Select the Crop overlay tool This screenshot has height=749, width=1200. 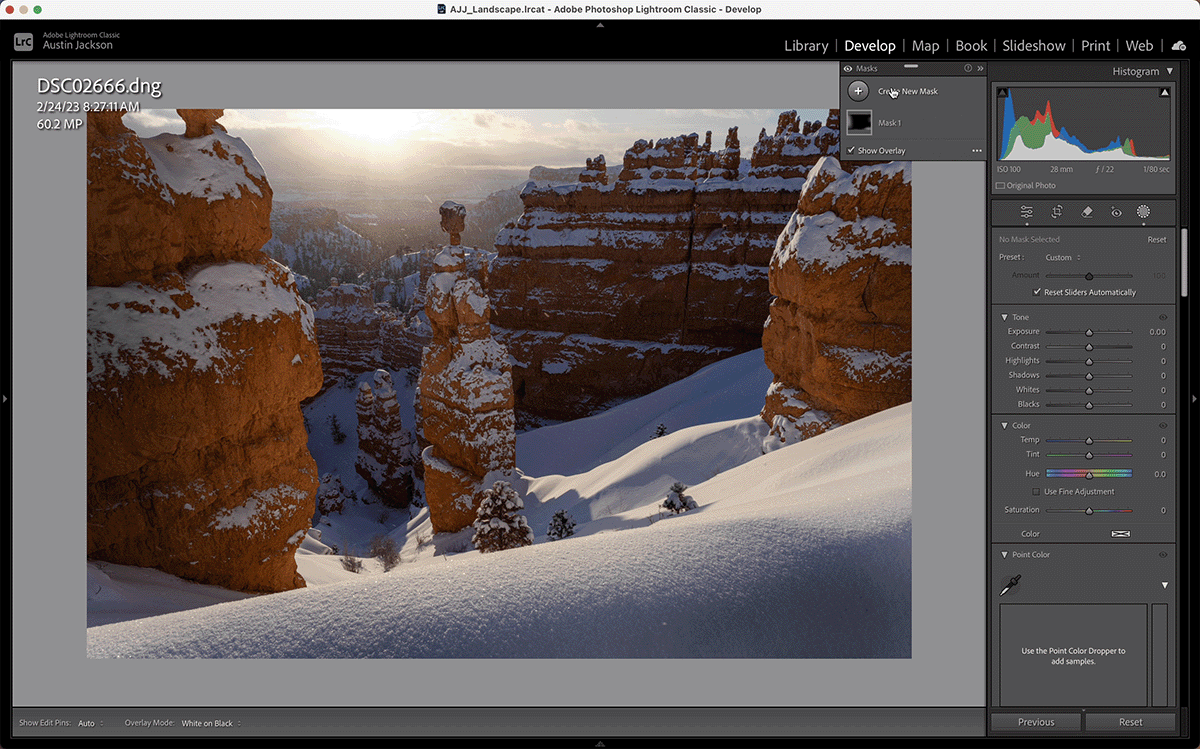(x=1056, y=212)
